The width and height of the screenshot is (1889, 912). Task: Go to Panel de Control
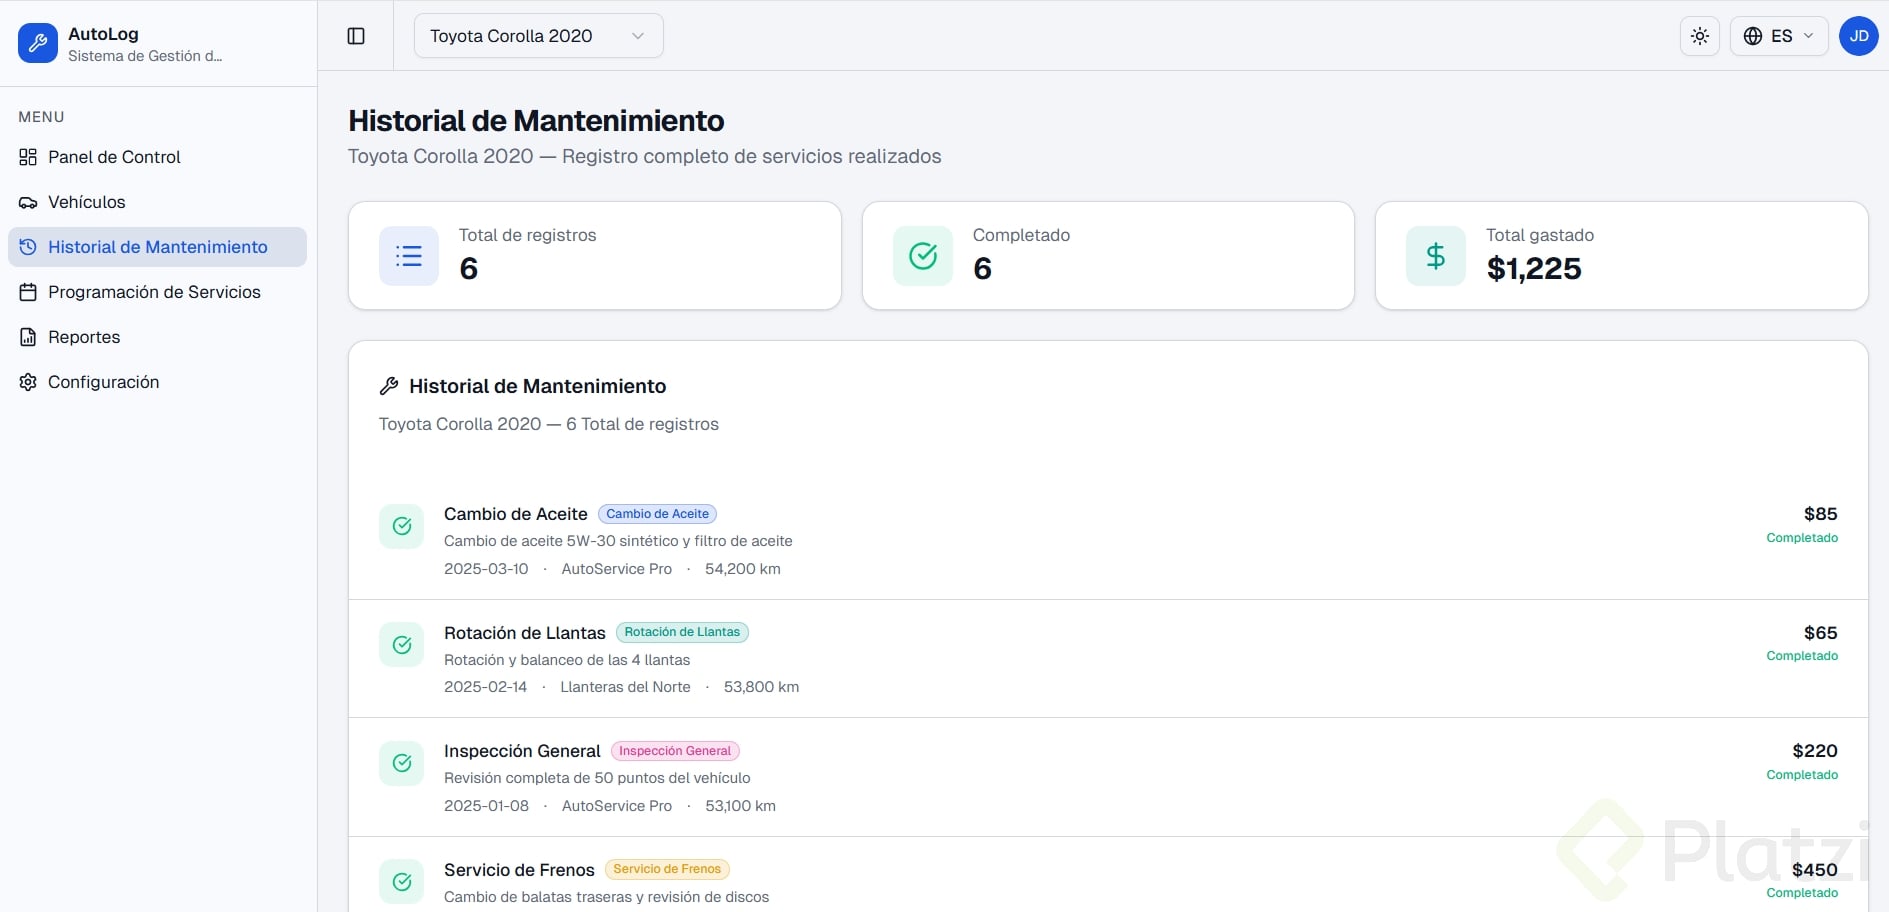pyautogui.click(x=114, y=157)
